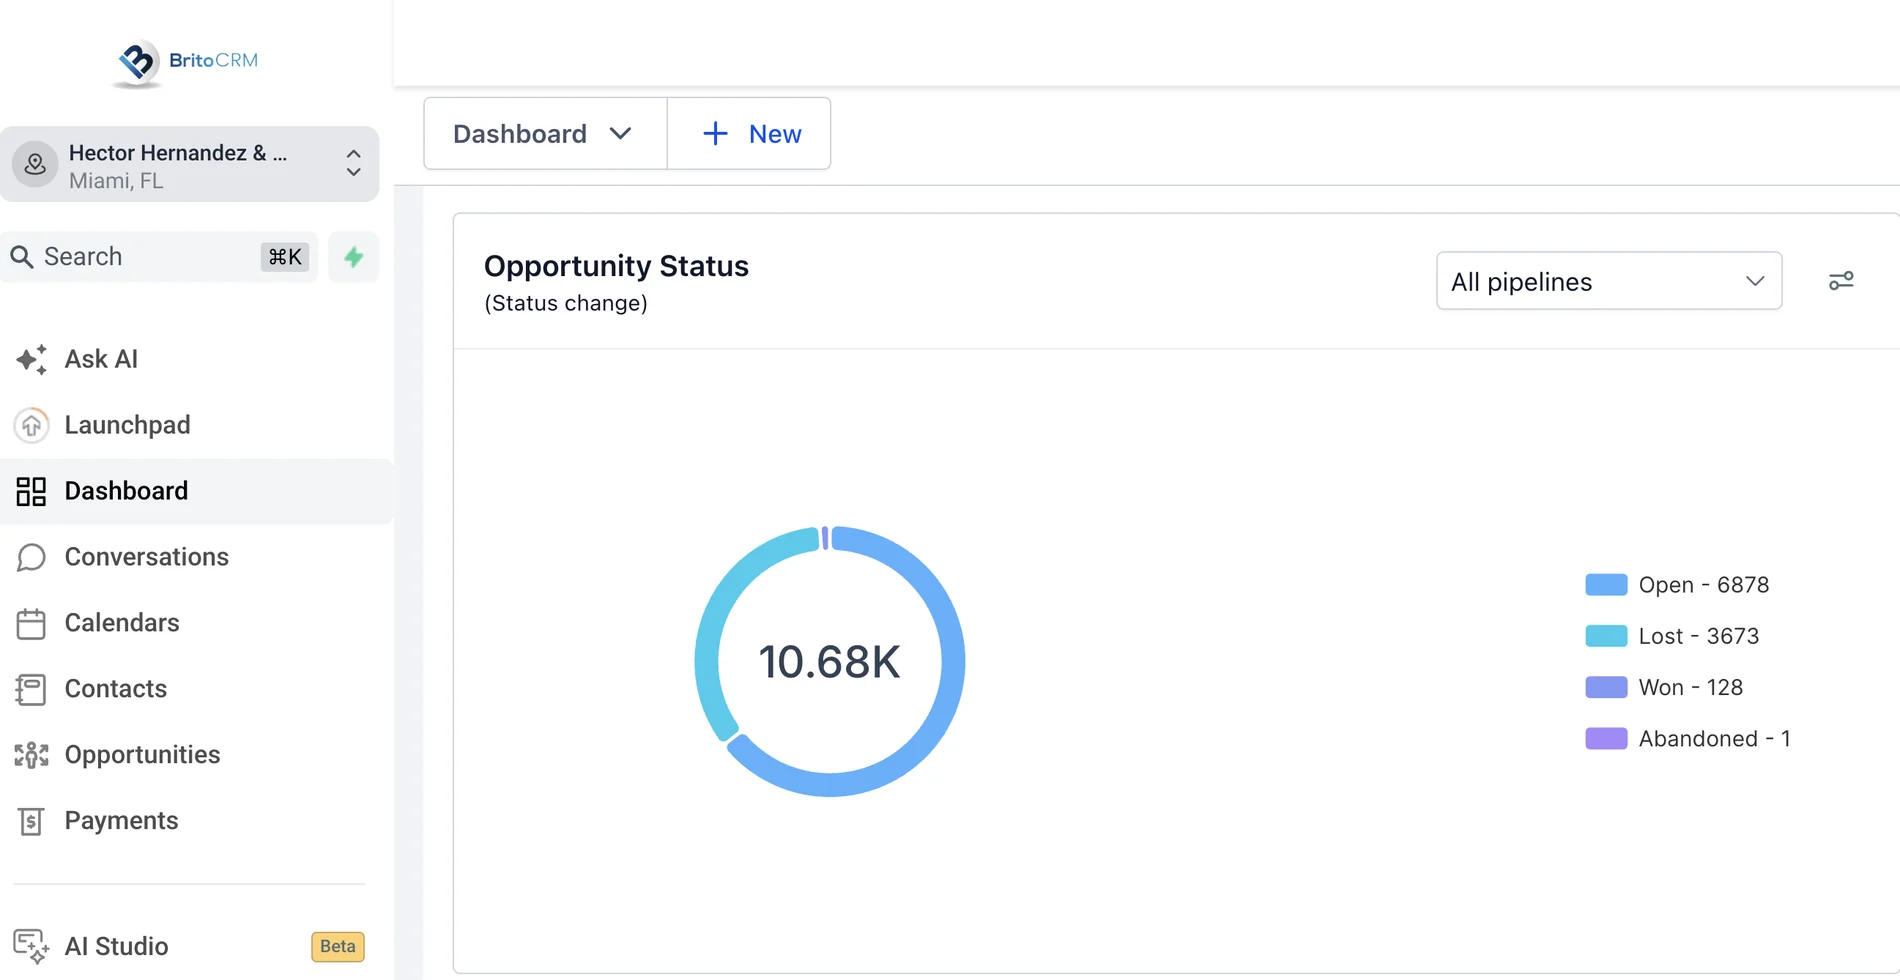
Task: Click the ⌘K shortcut badge
Action: click(x=285, y=257)
